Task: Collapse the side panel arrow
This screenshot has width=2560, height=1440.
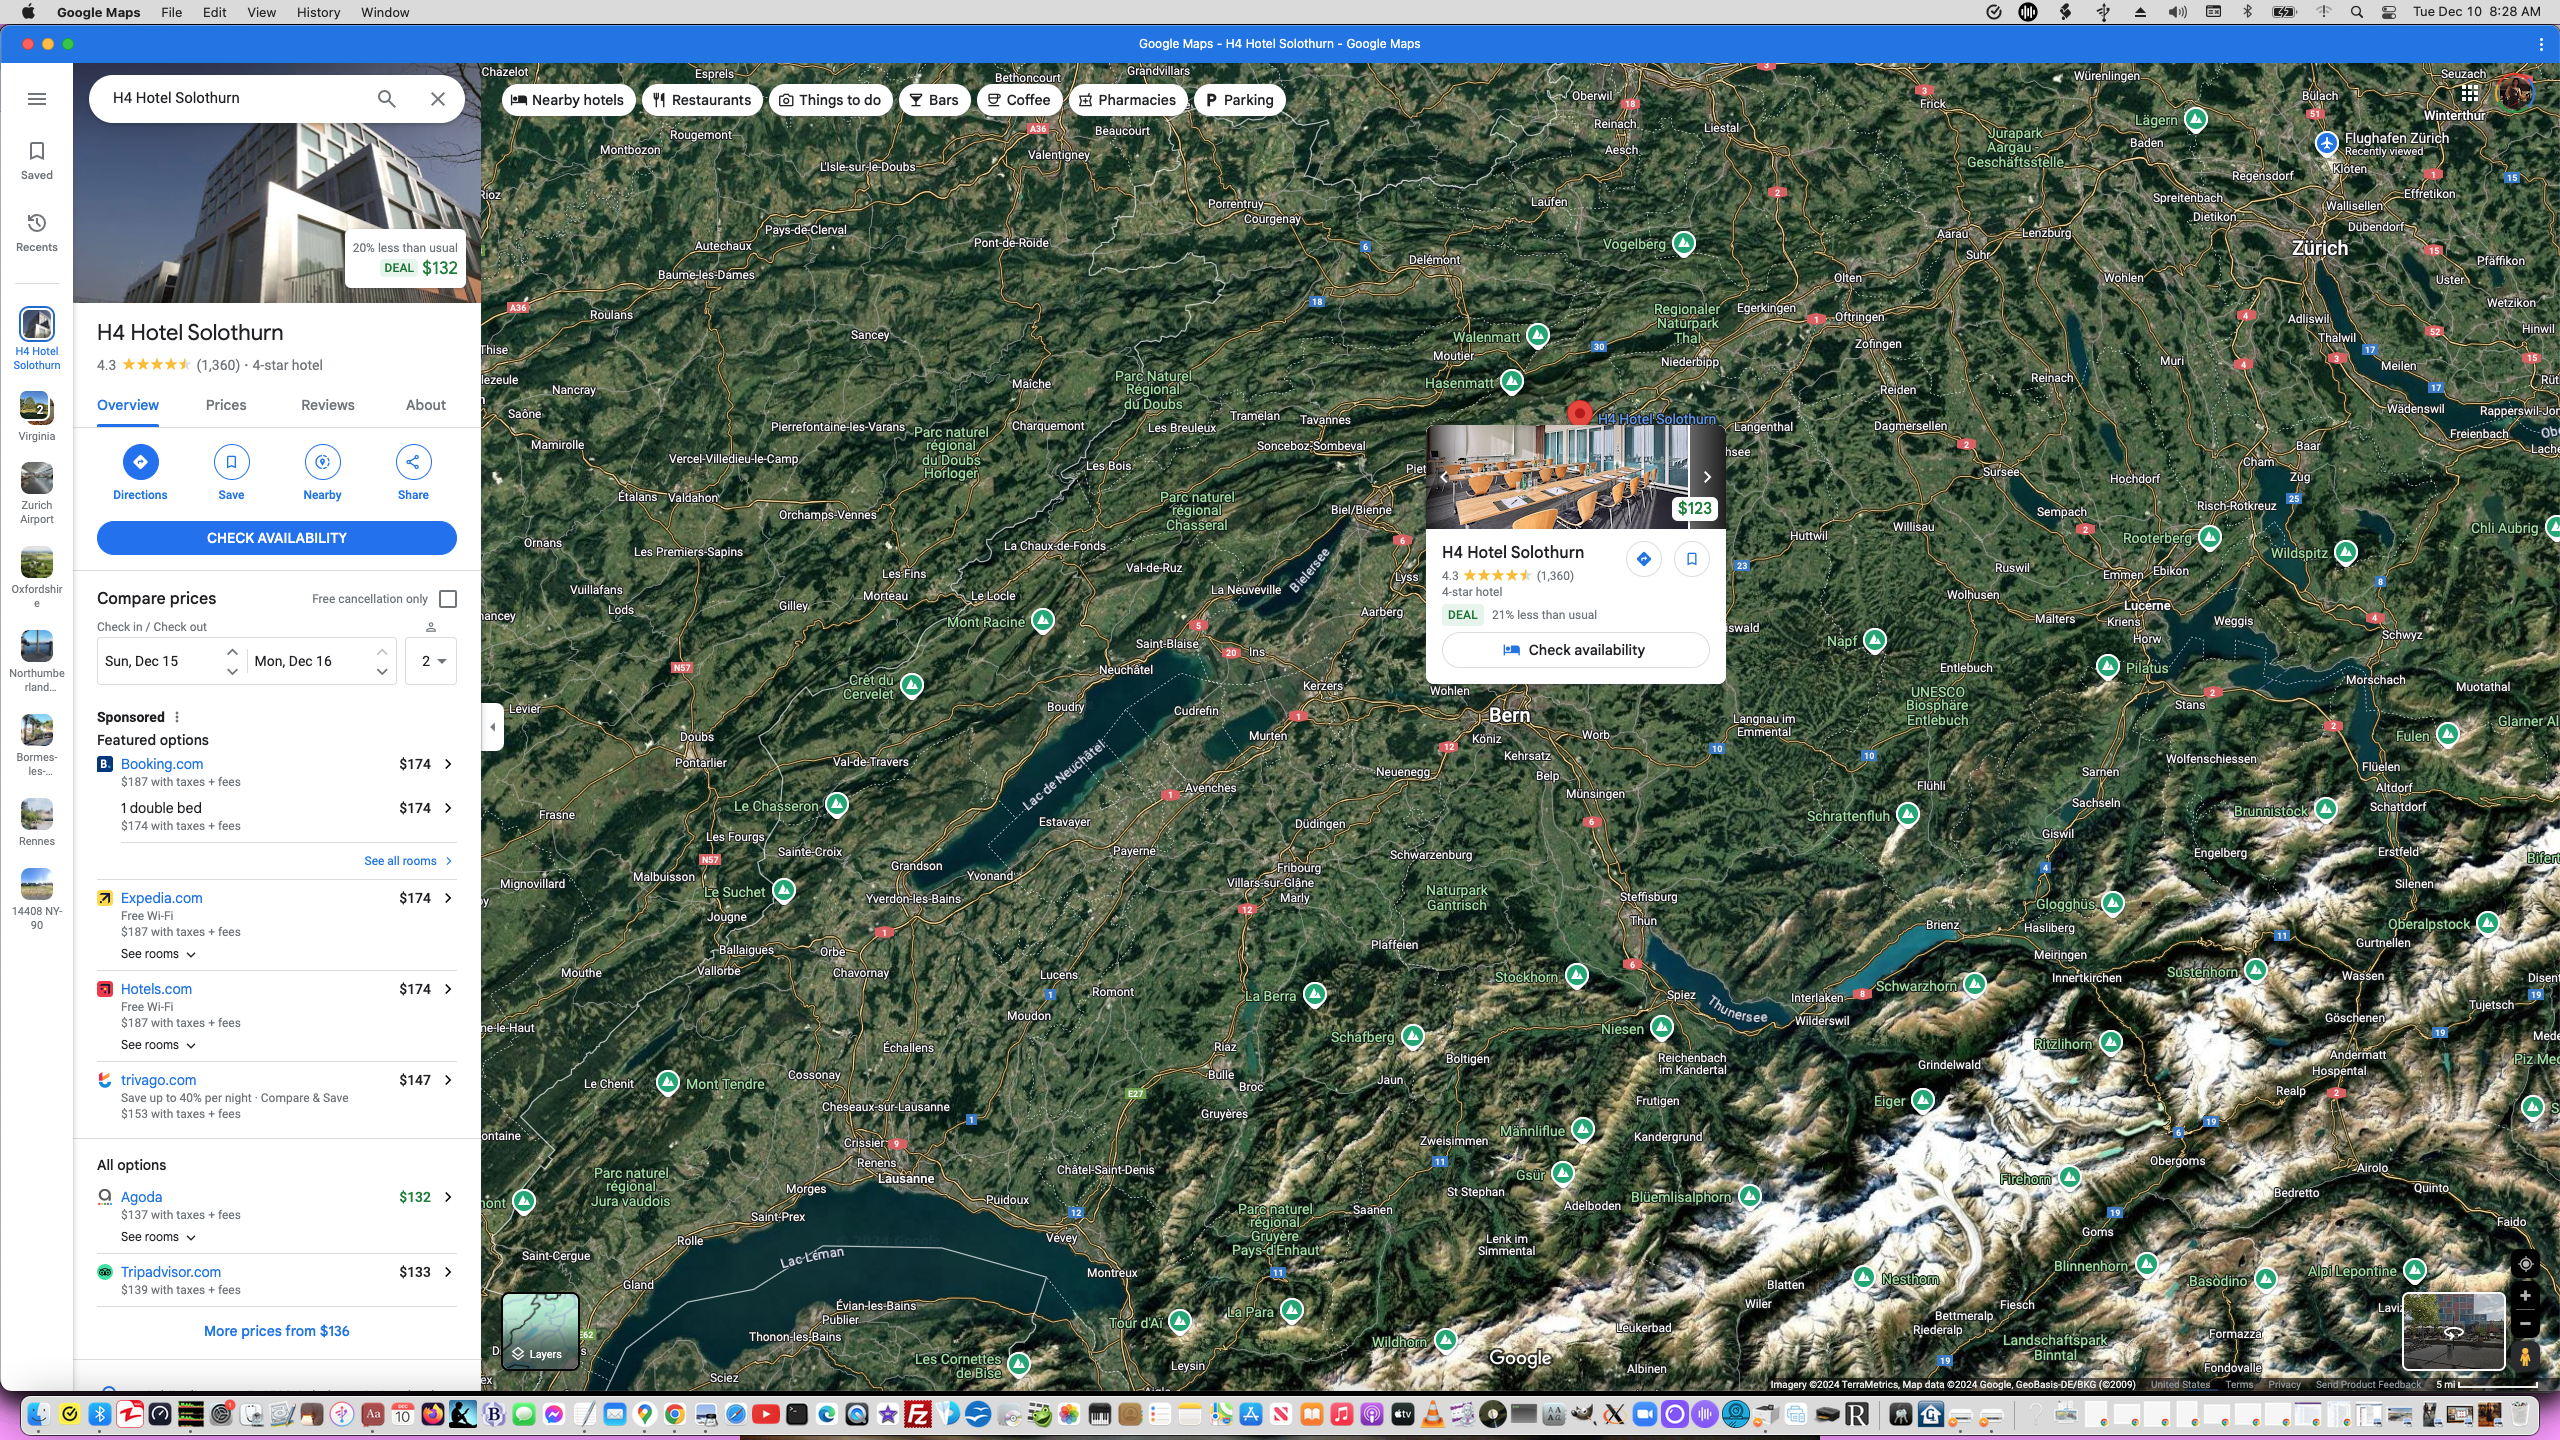Action: coord(493,727)
